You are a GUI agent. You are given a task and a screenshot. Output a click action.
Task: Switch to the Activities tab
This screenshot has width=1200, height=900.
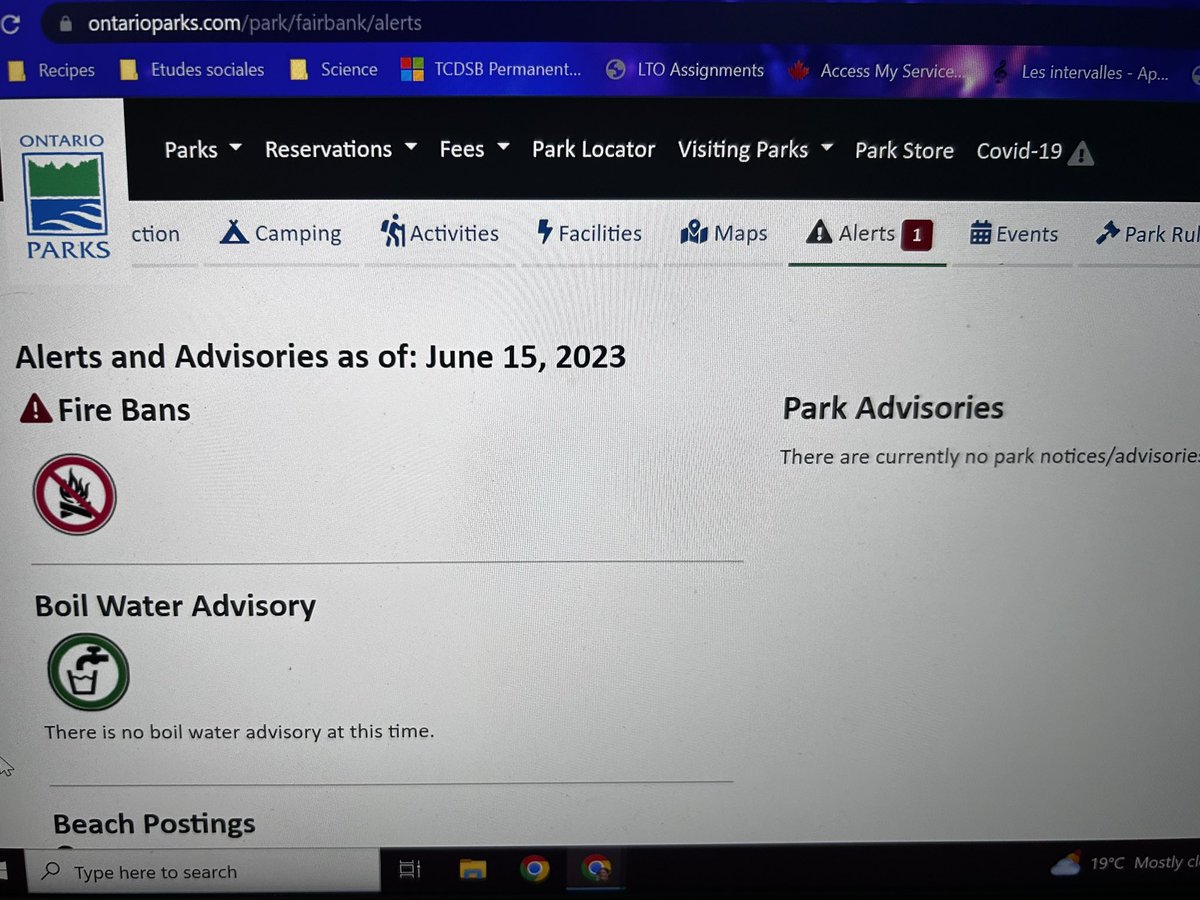[439, 233]
